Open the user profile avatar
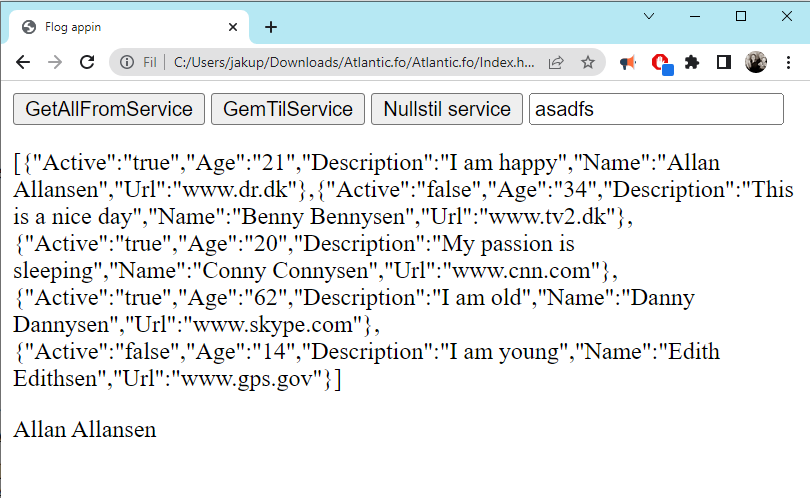 coord(756,63)
